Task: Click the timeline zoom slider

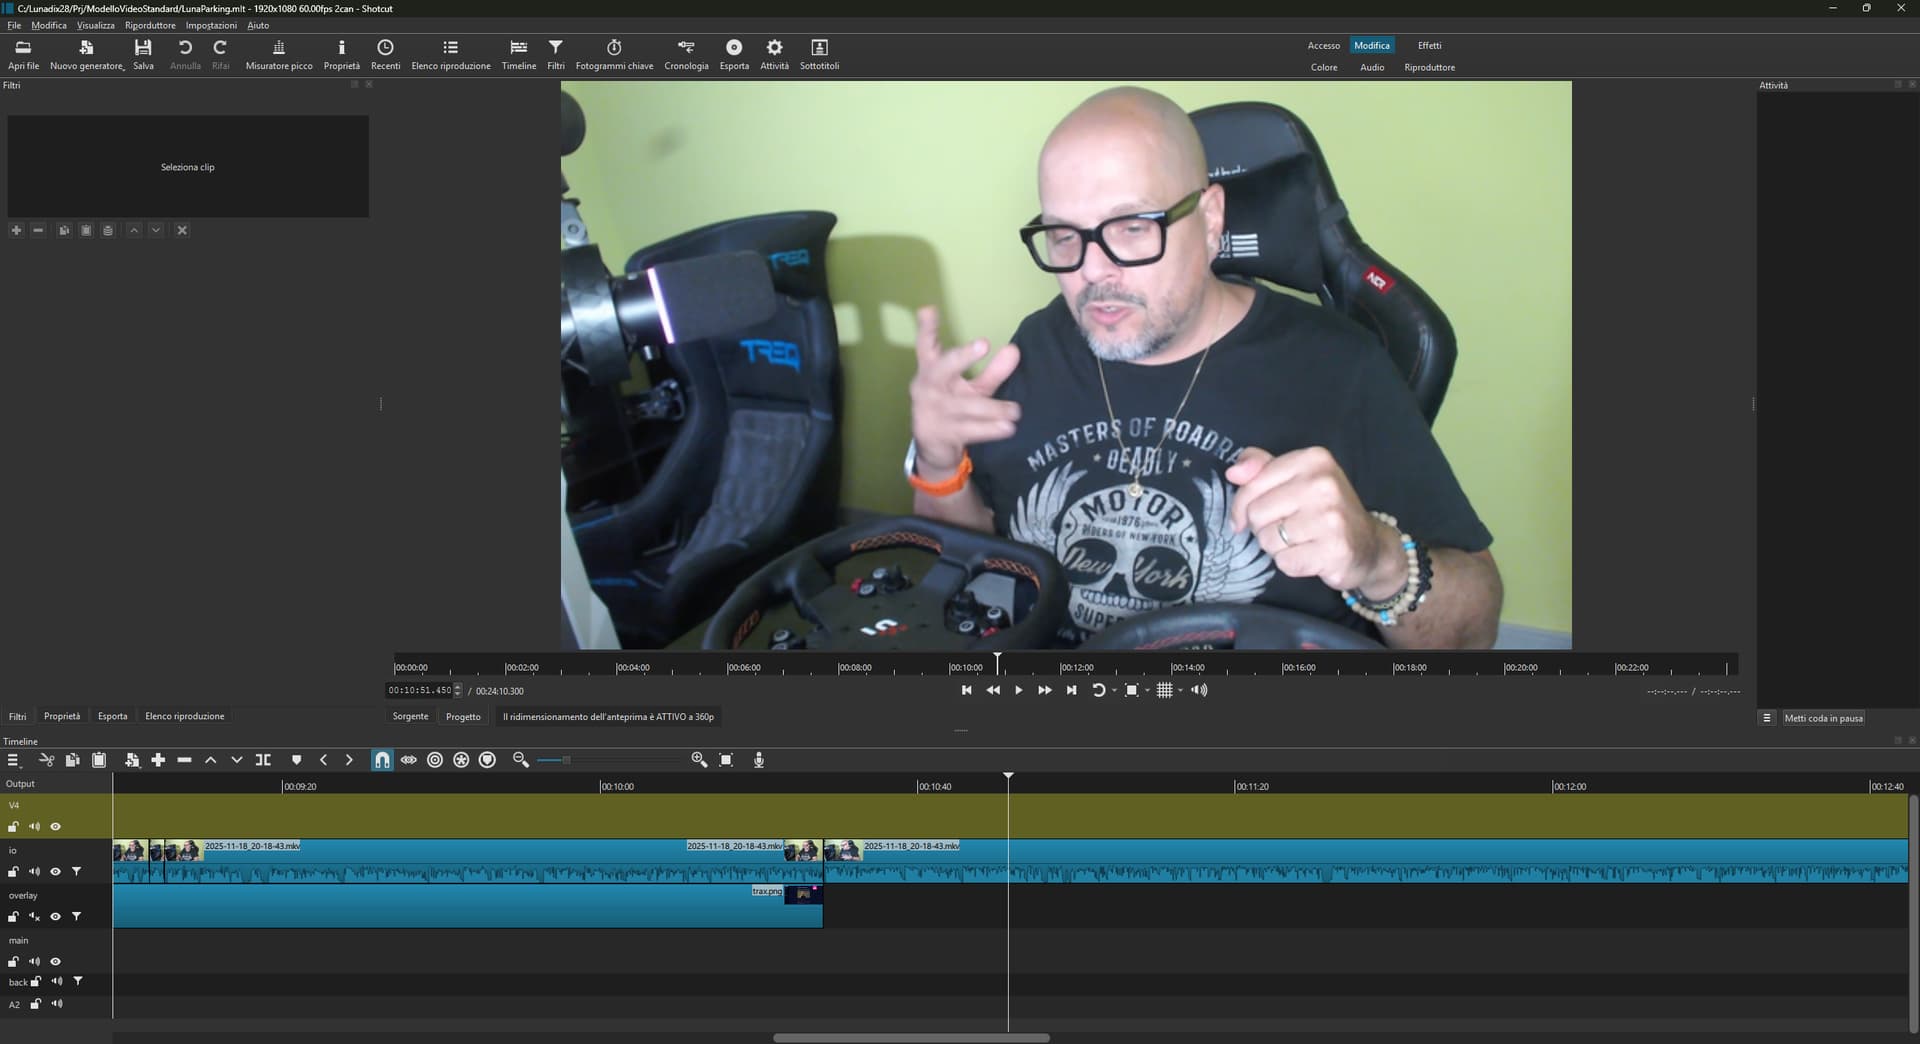Action: [x=566, y=760]
